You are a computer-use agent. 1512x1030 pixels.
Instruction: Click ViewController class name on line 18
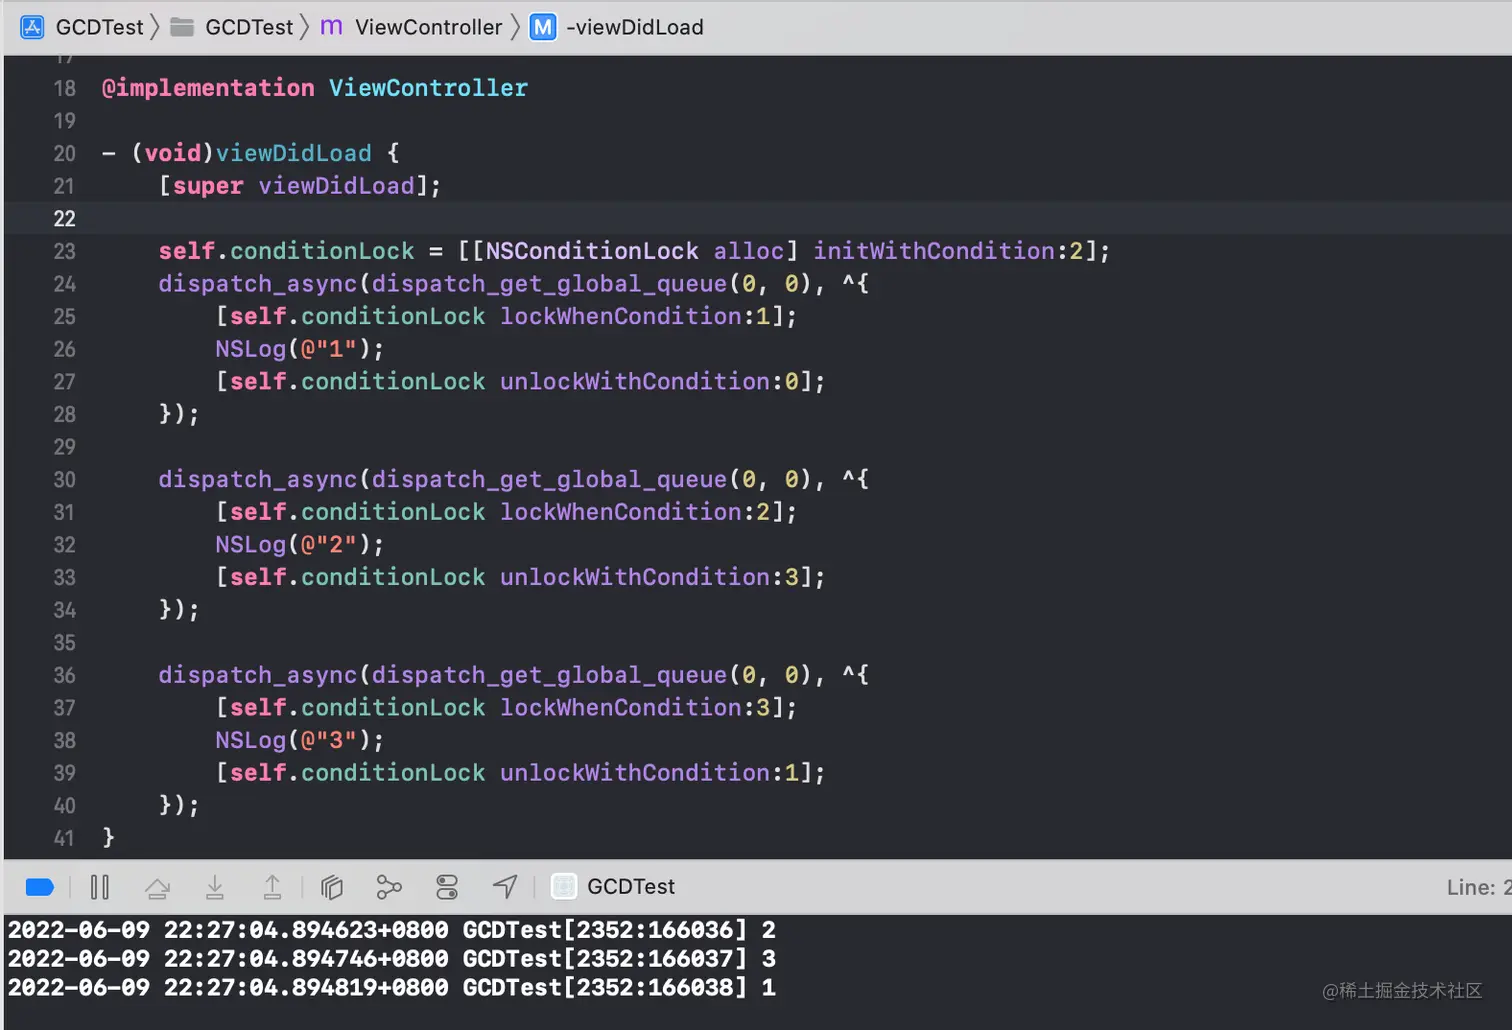428,88
